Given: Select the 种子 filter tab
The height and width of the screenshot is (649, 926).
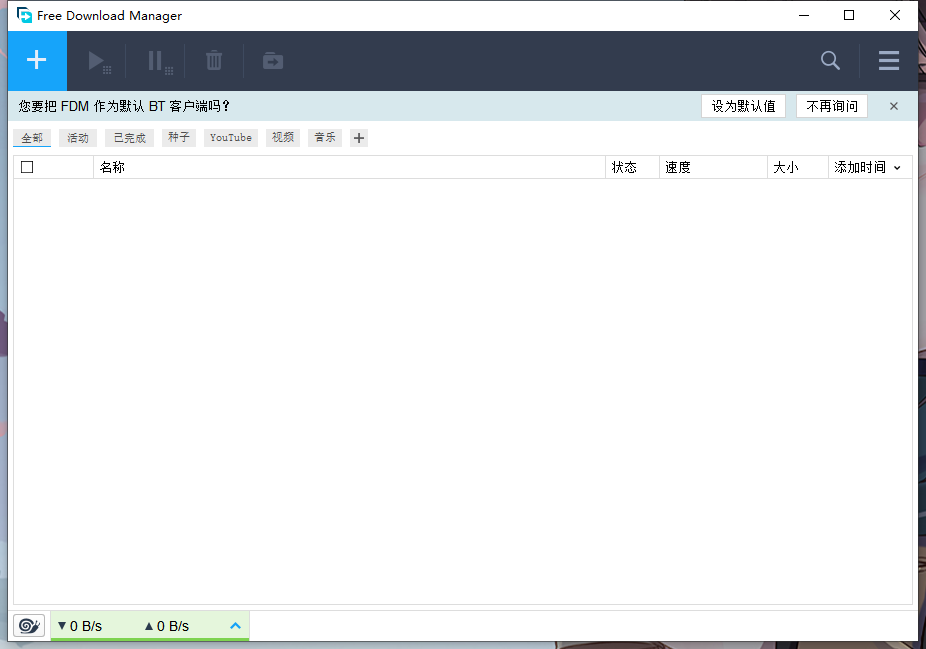Looking at the screenshot, I should [x=178, y=138].
